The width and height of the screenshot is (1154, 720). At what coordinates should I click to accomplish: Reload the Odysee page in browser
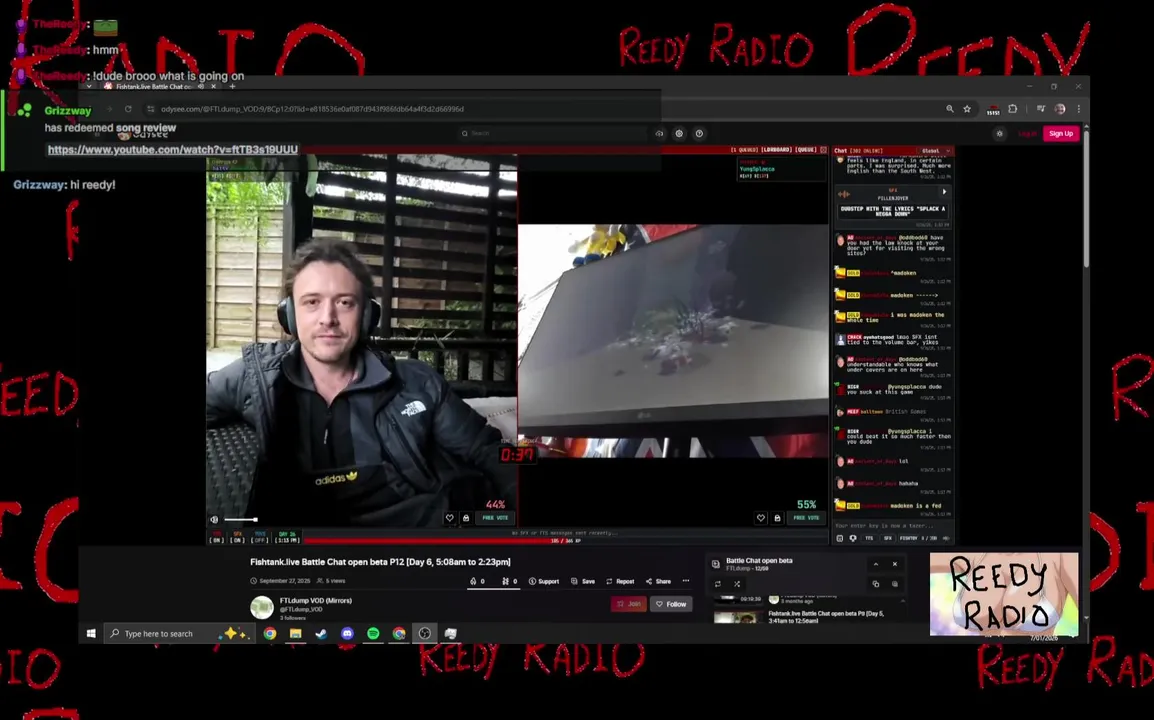tap(128, 109)
